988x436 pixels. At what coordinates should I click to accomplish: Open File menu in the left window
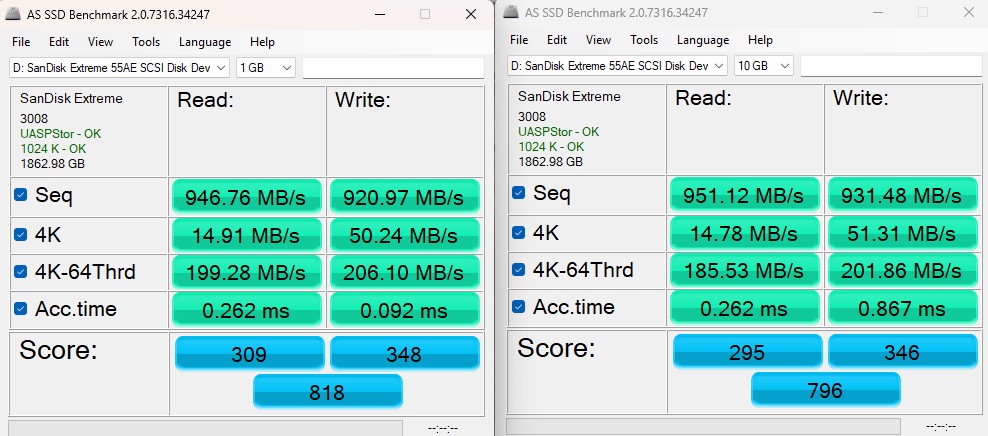point(21,42)
